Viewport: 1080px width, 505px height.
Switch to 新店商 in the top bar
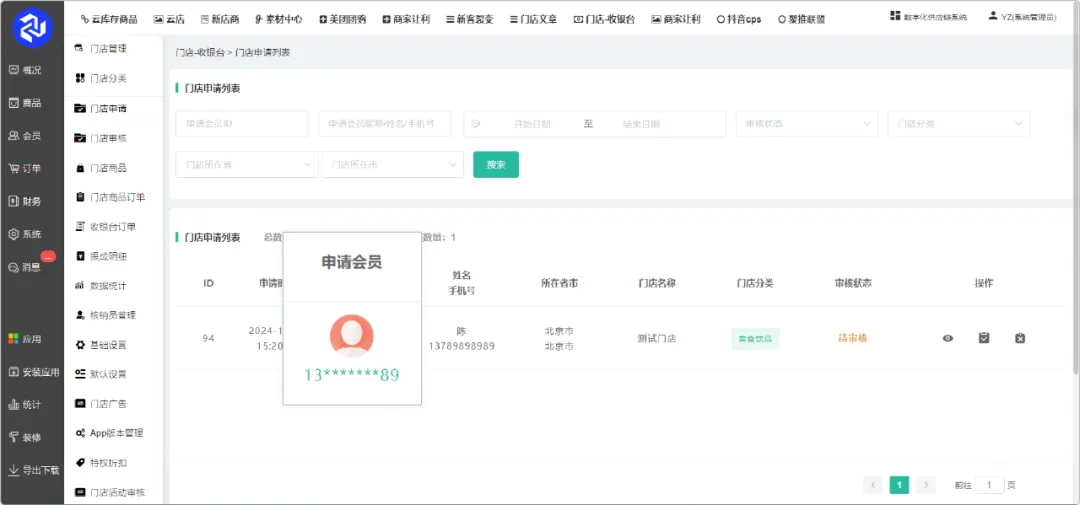pos(220,19)
